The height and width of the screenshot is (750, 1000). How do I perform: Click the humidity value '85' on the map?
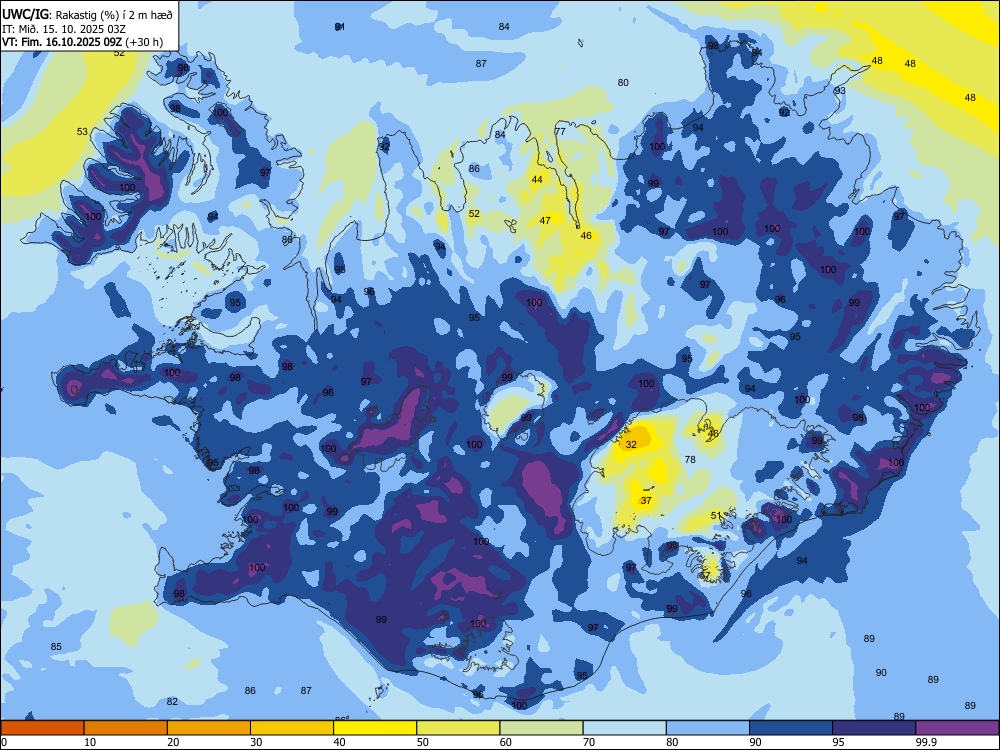click(x=56, y=647)
